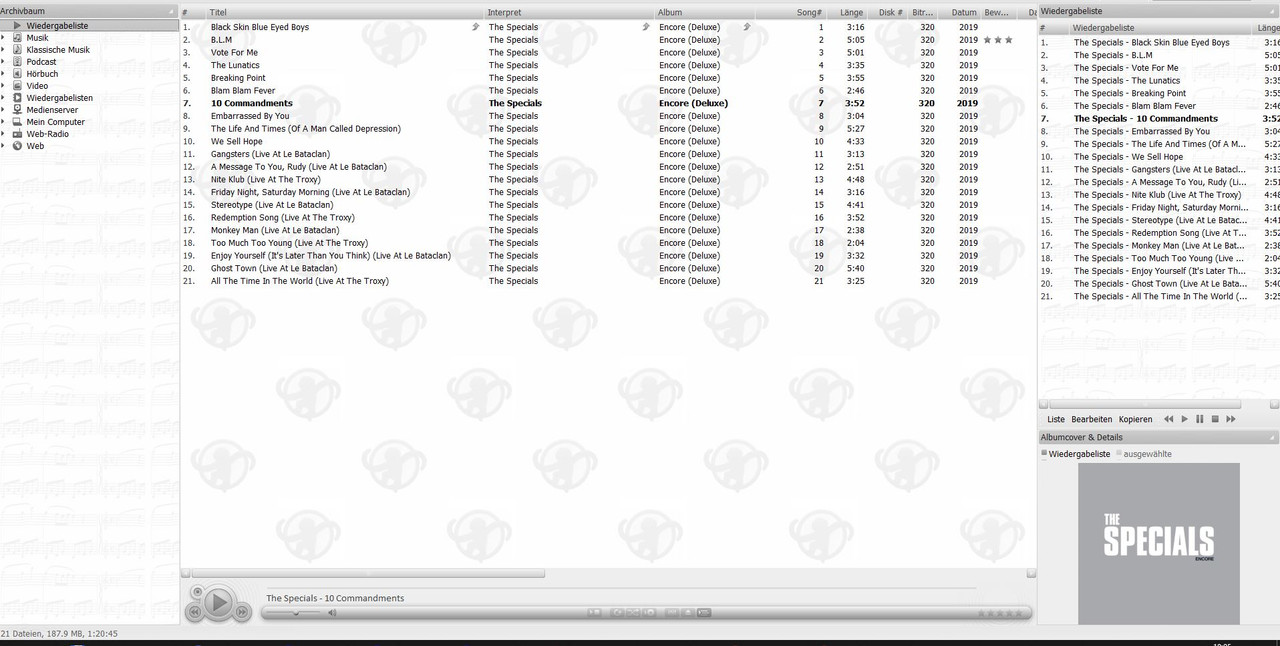This screenshot has height=646, width=1280.
Task: Expand the Web-Radio tree node
Action: [3, 133]
